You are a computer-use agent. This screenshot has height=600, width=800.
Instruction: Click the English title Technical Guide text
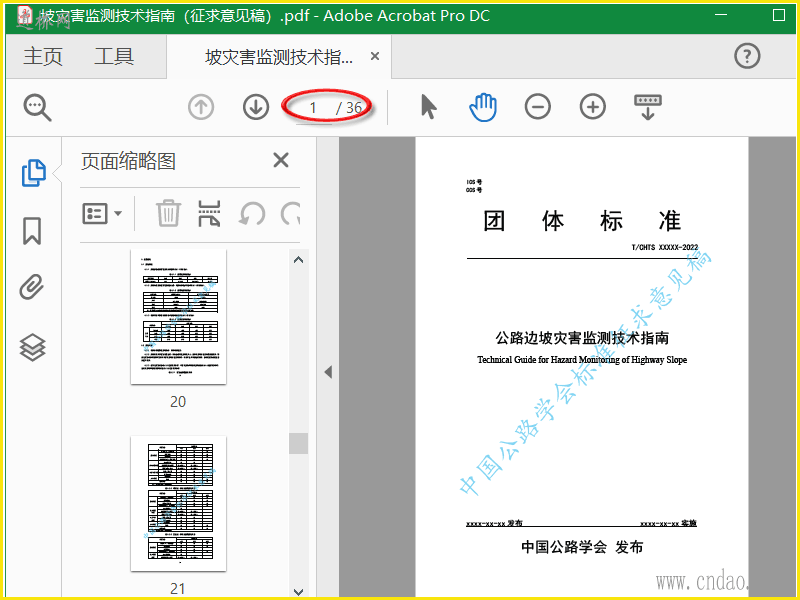click(x=582, y=360)
